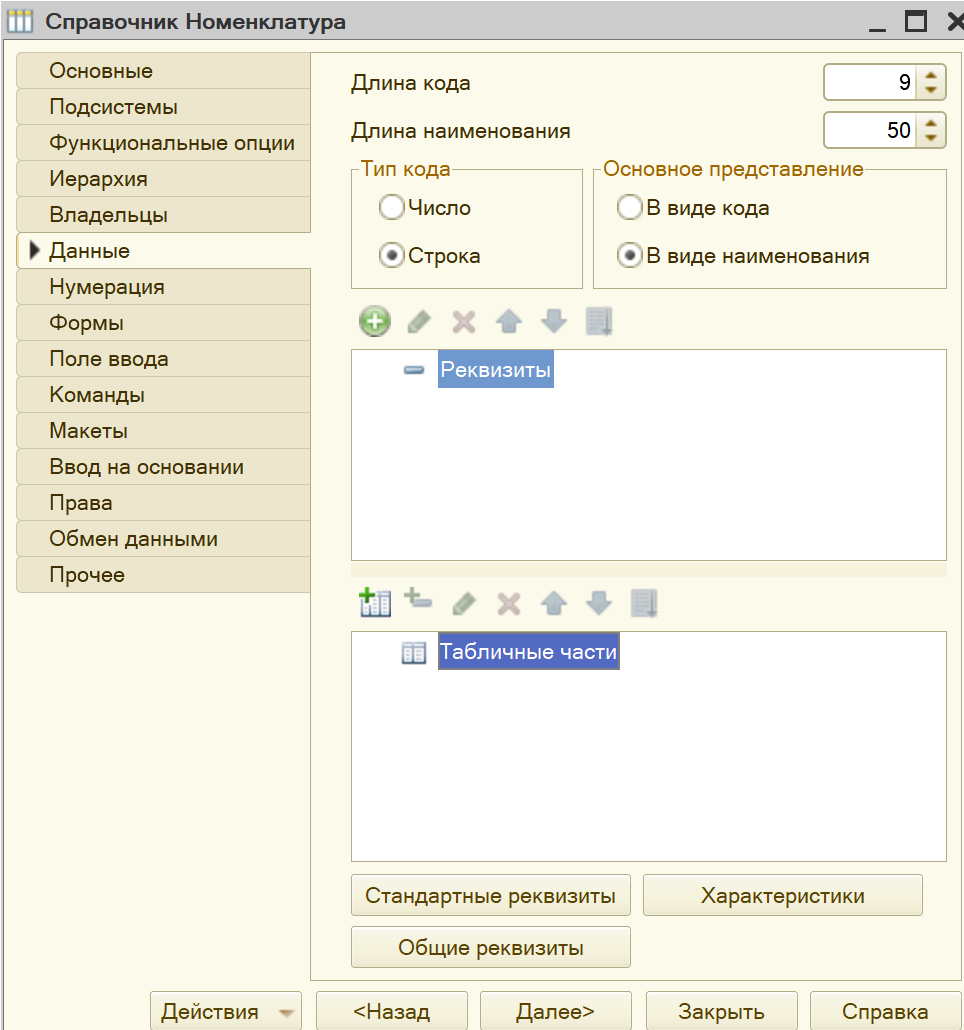Screen dimensions: 964x1030
Task: Decrease the Длина кода value with down arrow
Action: [931, 90]
